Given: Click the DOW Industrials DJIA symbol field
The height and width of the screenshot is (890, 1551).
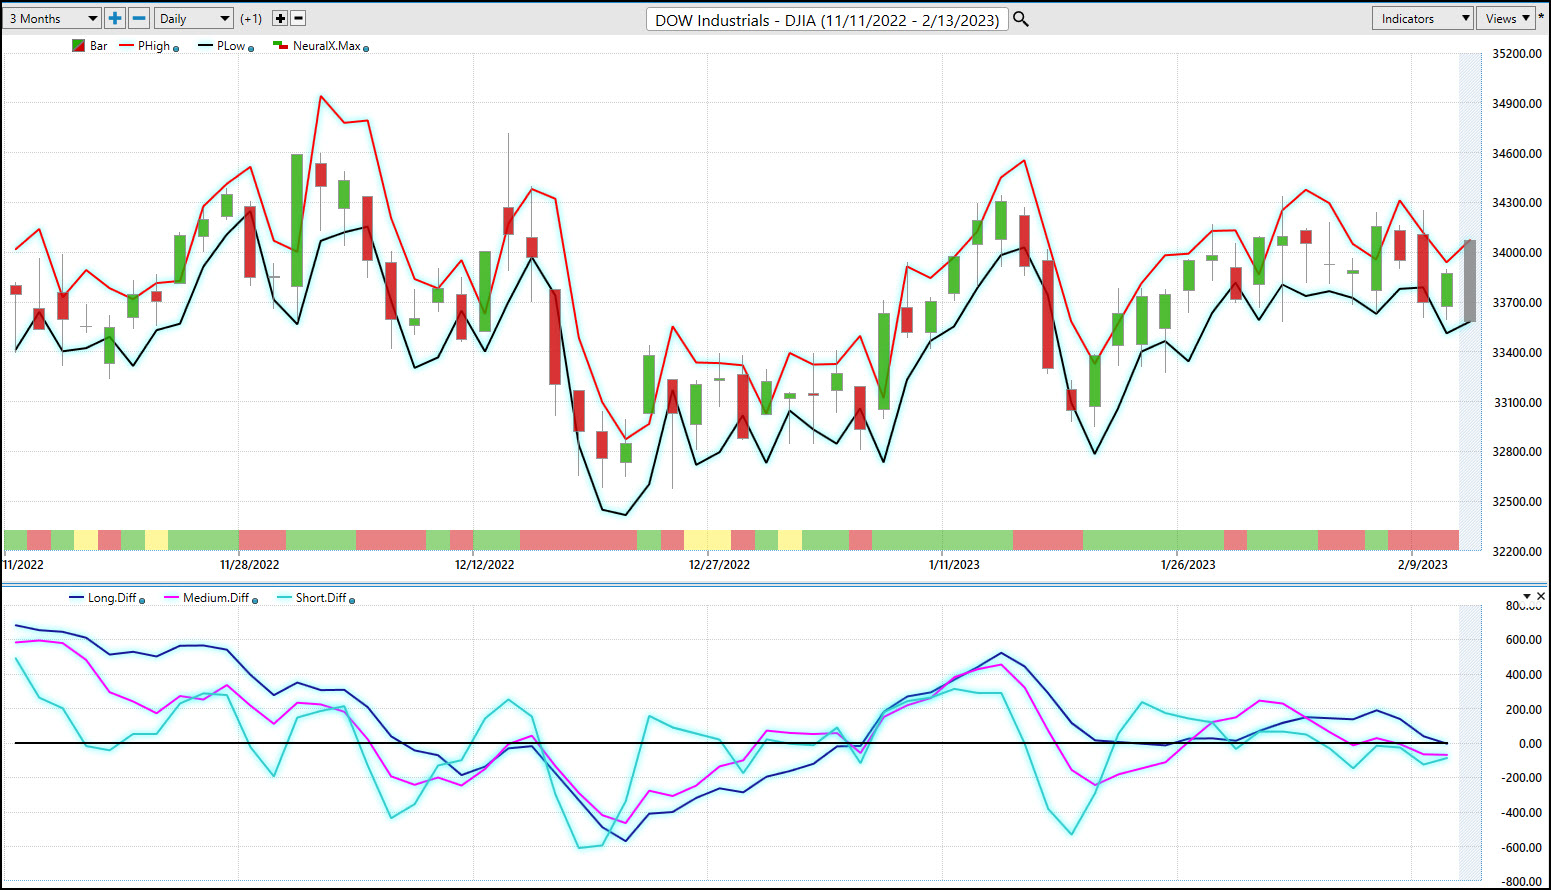Looking at the screenshot, I should (x=827, y=19).
